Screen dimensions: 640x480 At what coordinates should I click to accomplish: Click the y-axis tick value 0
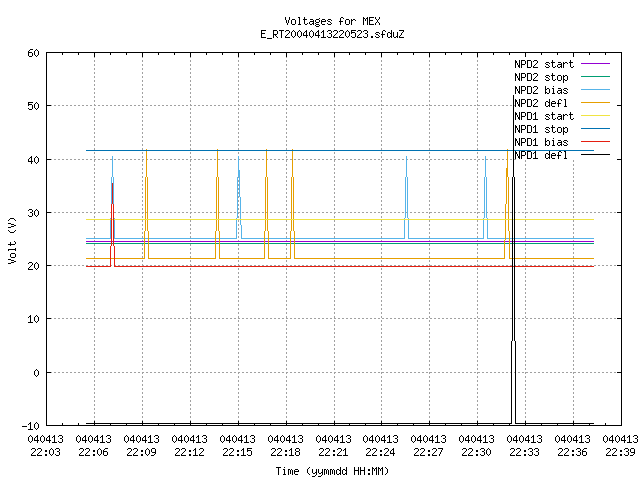coord(36,373)
